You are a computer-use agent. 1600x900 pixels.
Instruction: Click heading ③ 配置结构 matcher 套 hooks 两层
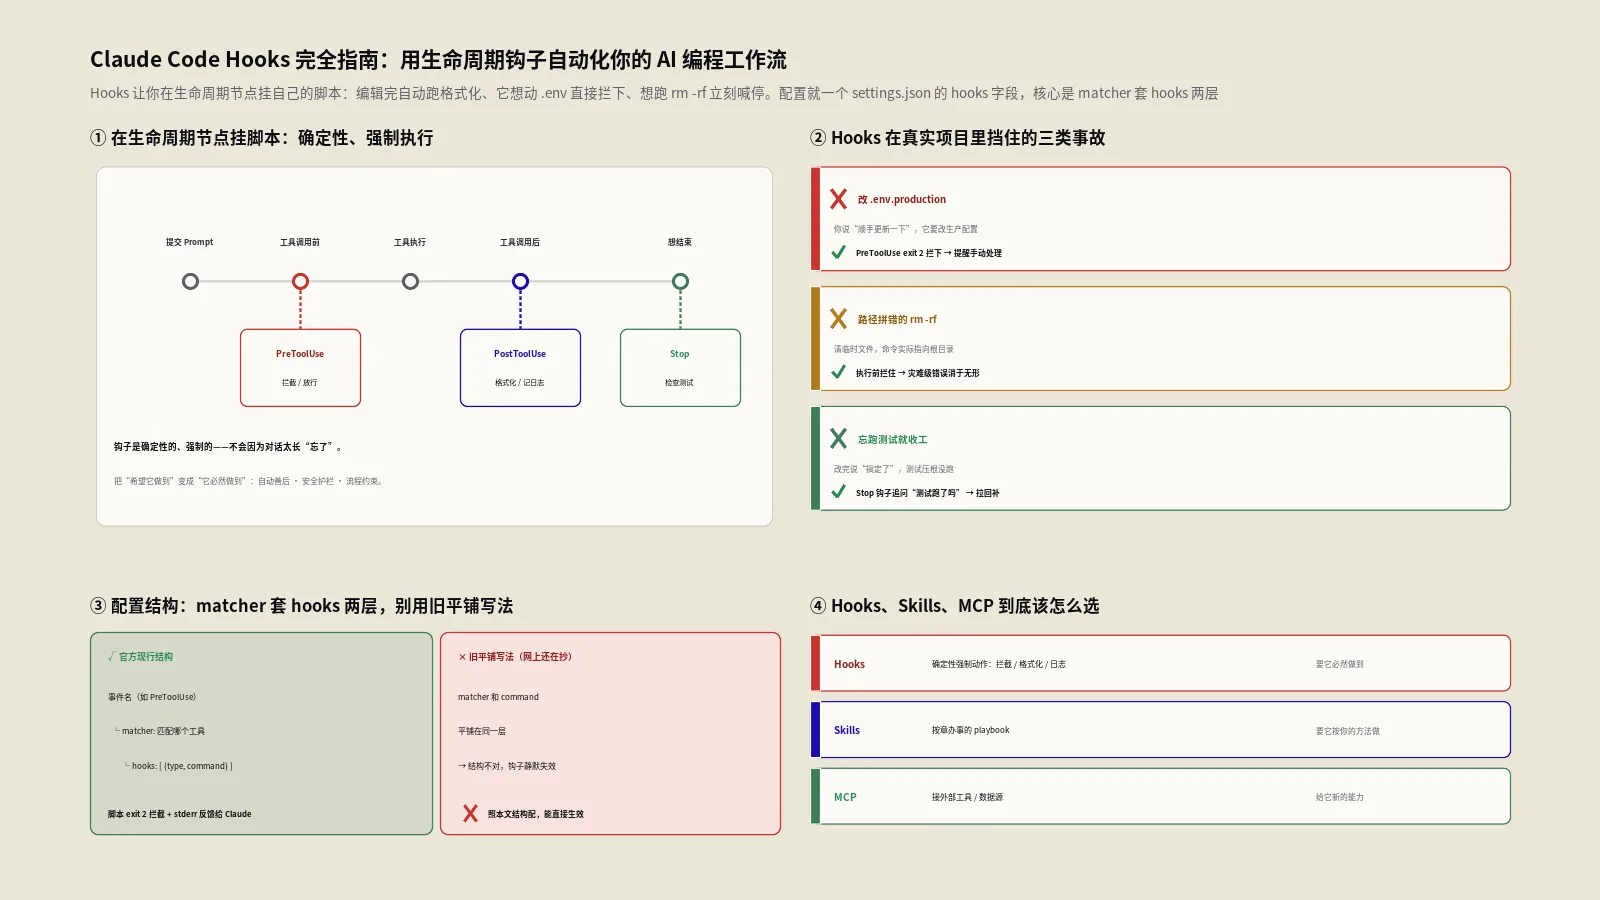pos(302,606)
